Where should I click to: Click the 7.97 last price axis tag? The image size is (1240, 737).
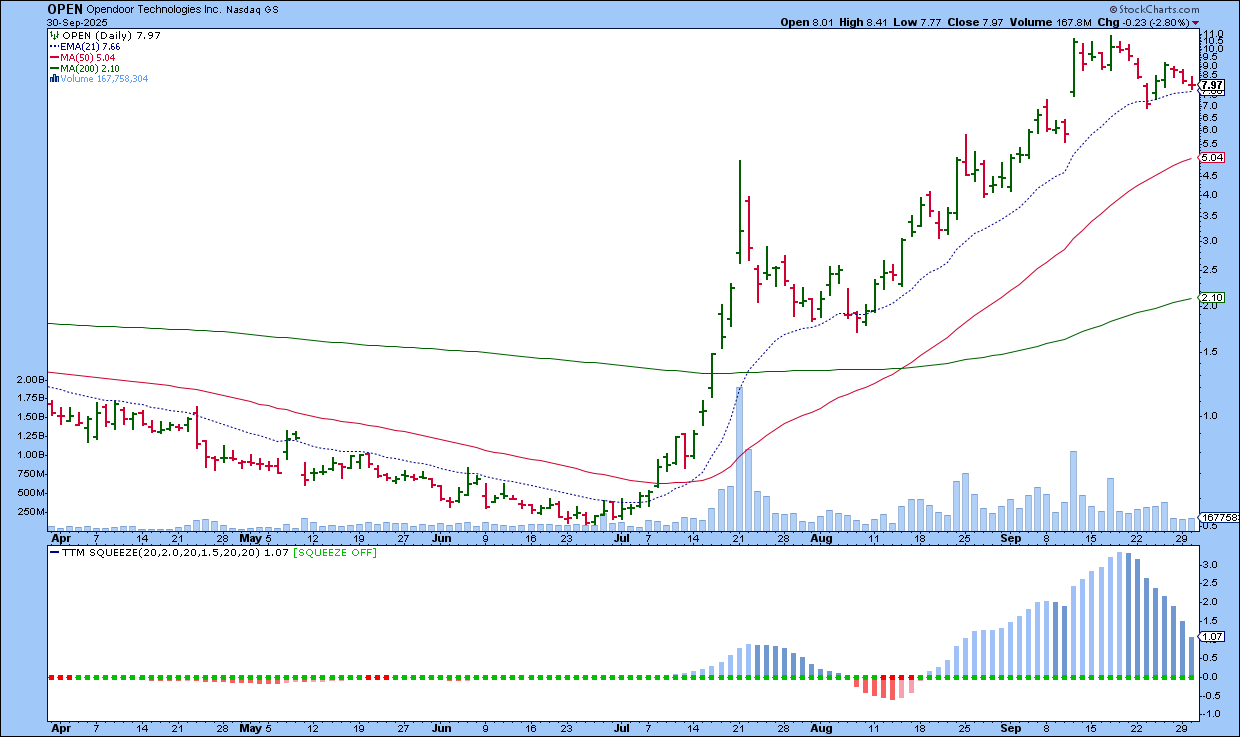tap(1211, 86)
